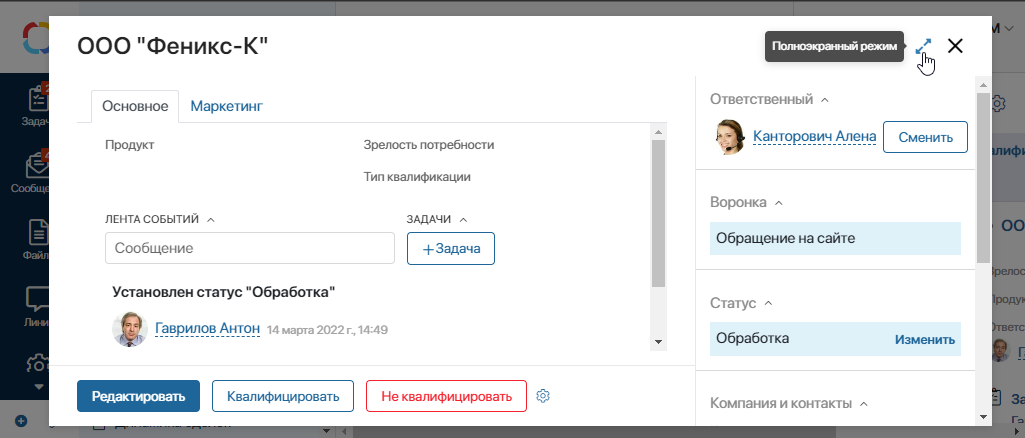Click right panel scrollbar thumb
The width and height of the screenshot is (1025, 438).
[983, 177]
